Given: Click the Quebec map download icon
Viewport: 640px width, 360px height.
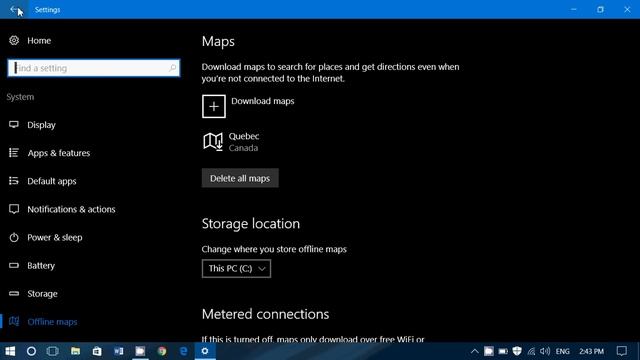Looking at the screenshot, I should [x=213, y=142].
